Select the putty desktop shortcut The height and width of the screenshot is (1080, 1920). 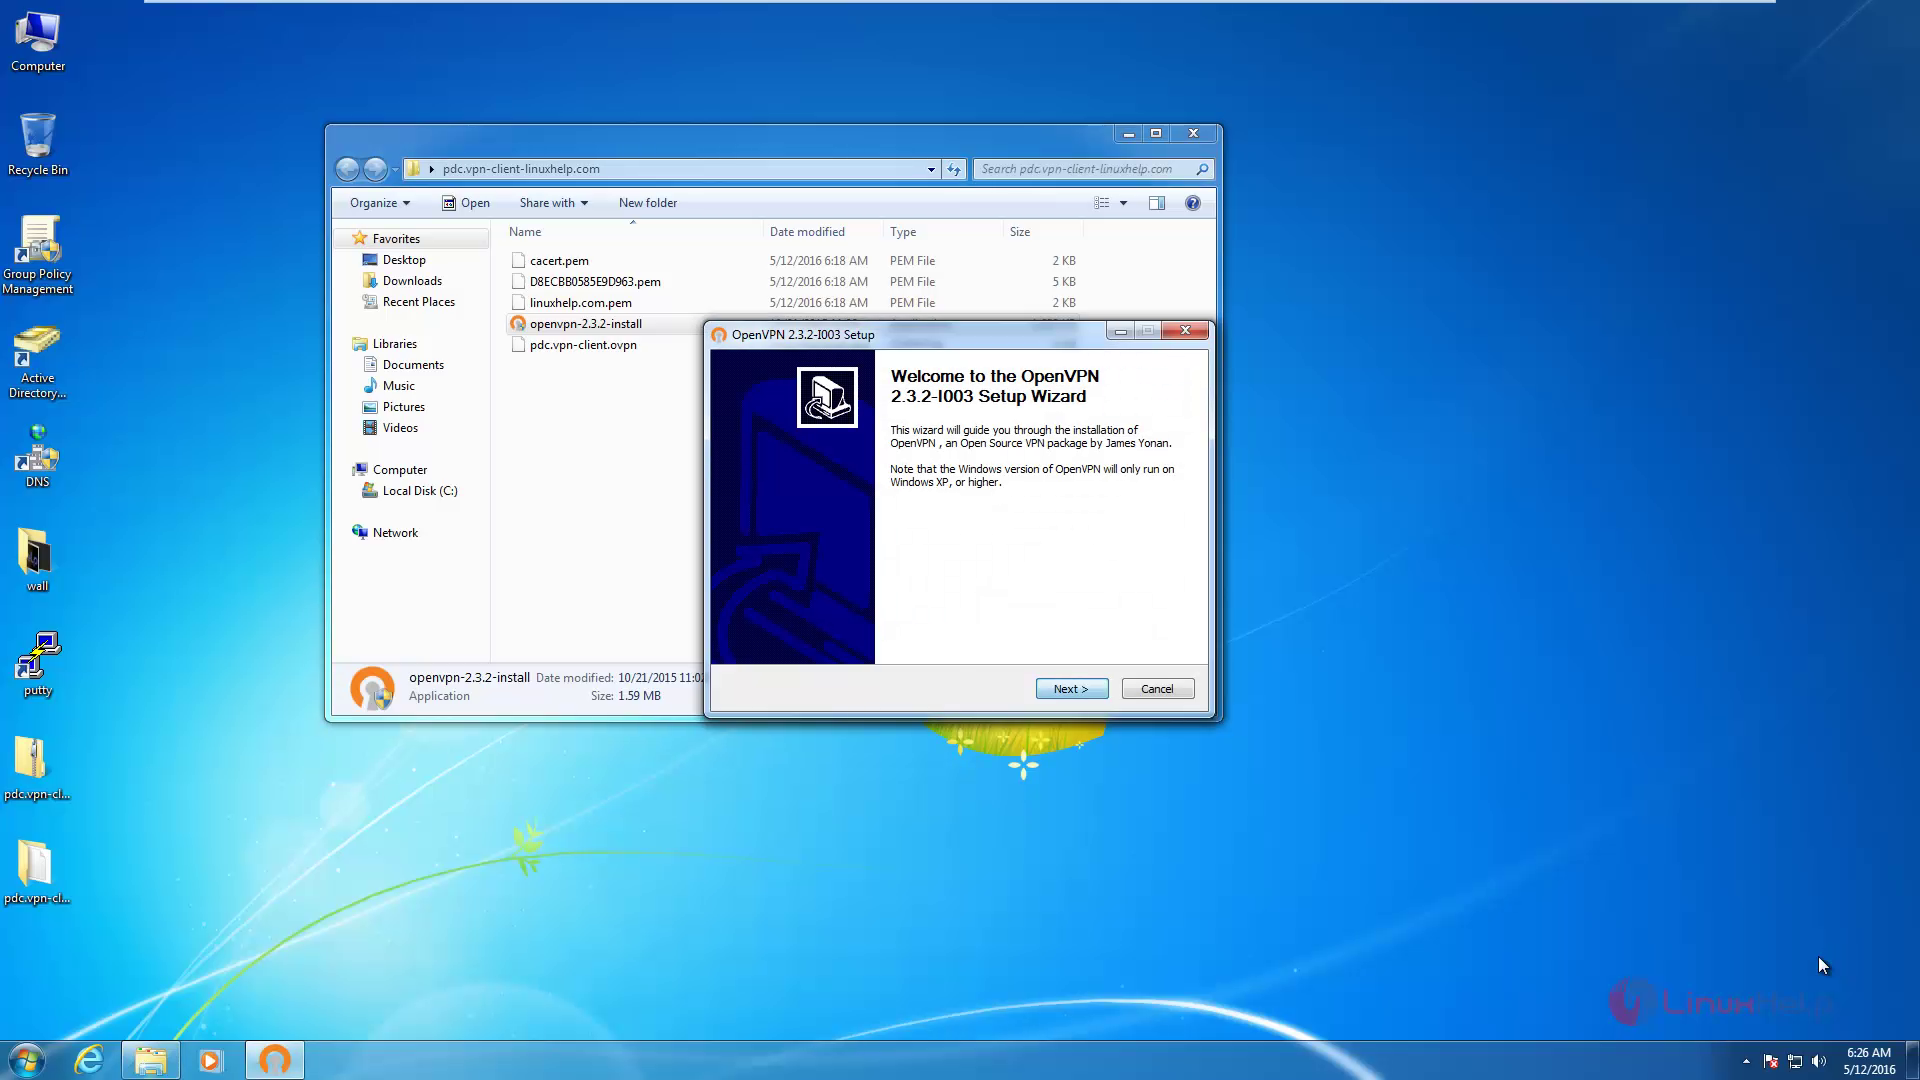pos(38,664)
